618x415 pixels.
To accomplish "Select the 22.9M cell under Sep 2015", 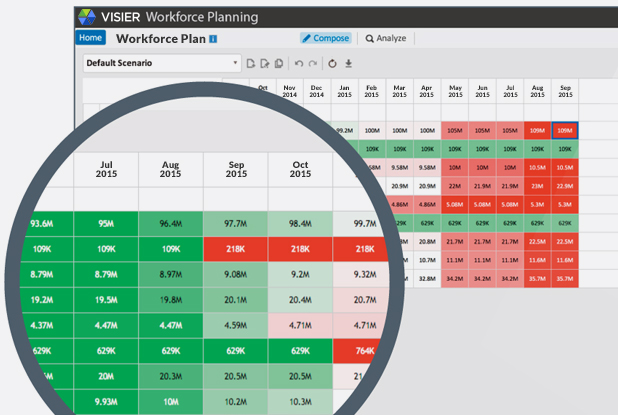I will point(565,186).
